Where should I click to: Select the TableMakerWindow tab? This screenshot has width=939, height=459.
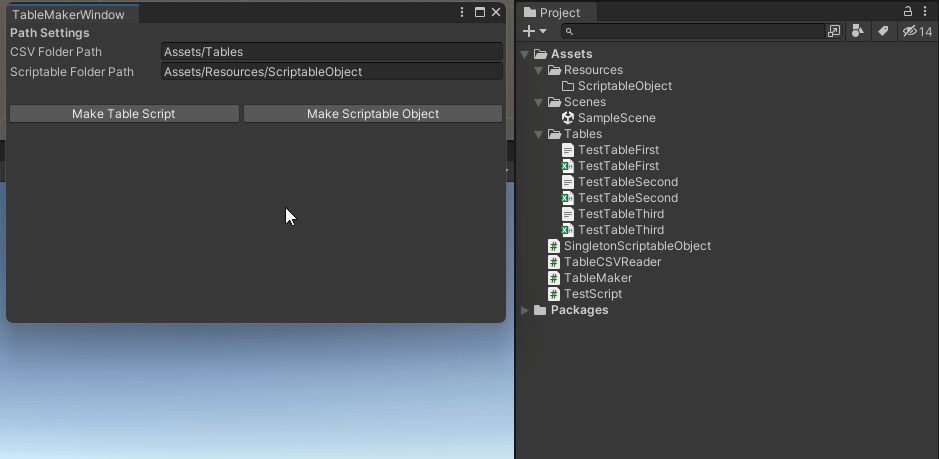72,14
